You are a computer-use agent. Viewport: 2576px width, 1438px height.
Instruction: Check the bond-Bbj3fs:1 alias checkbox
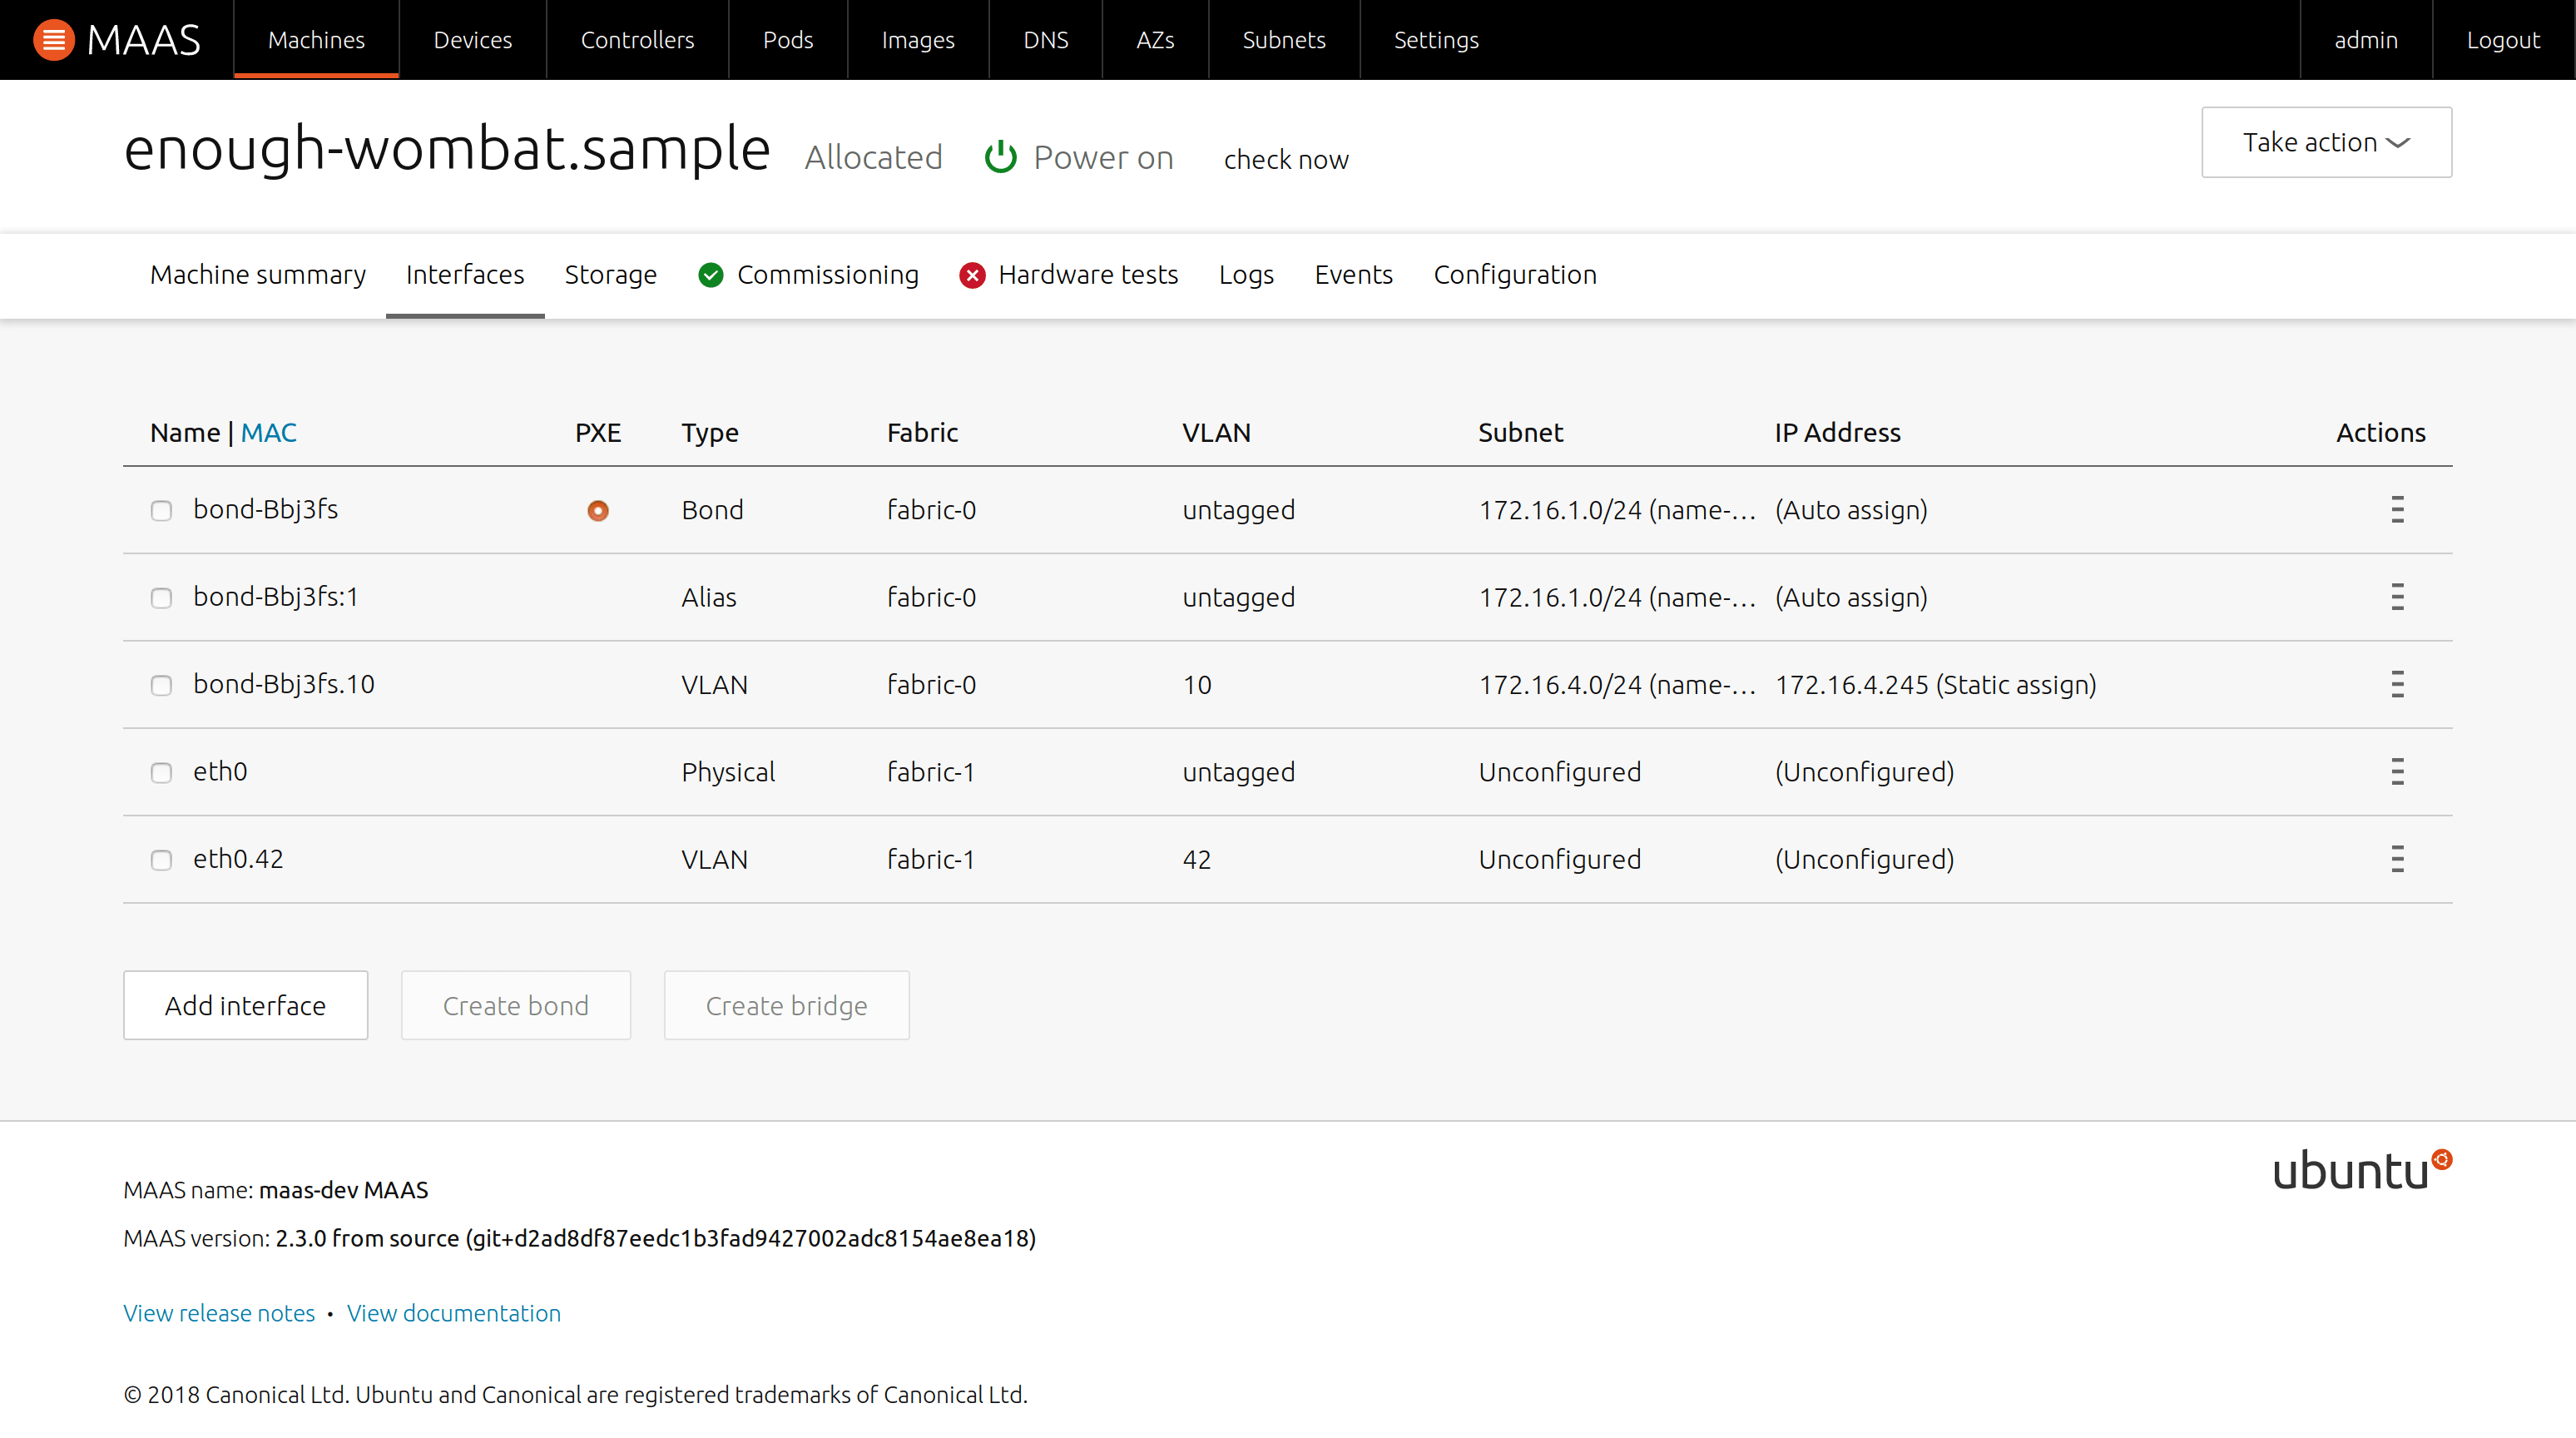(161, 598)
